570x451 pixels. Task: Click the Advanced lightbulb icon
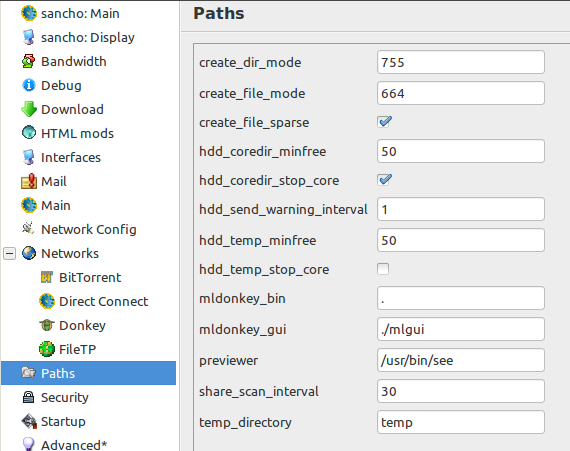(28, 444)
